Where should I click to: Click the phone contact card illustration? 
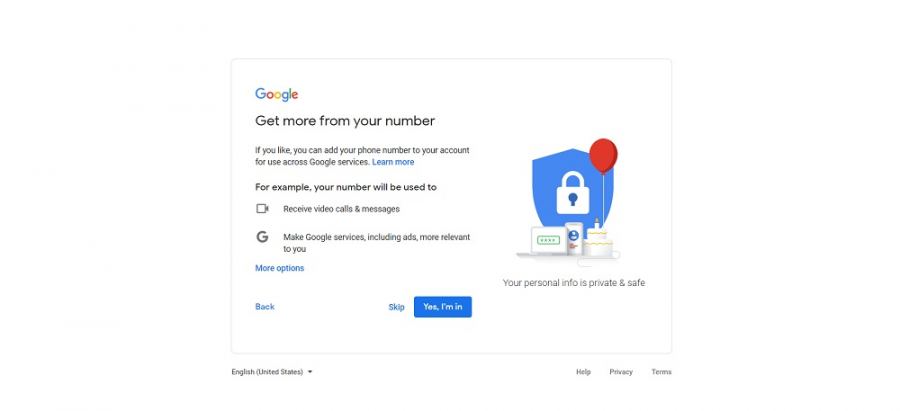click(x=574, y=239)
